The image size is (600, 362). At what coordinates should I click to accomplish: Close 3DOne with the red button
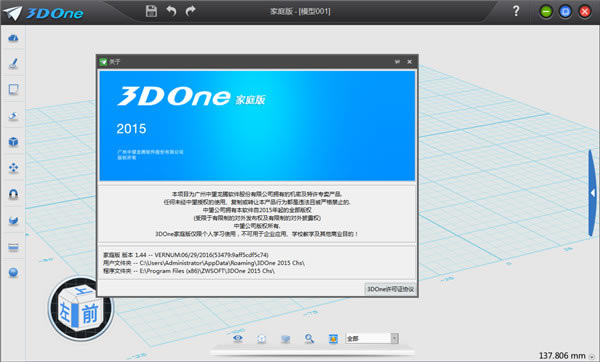coord(584,12)
